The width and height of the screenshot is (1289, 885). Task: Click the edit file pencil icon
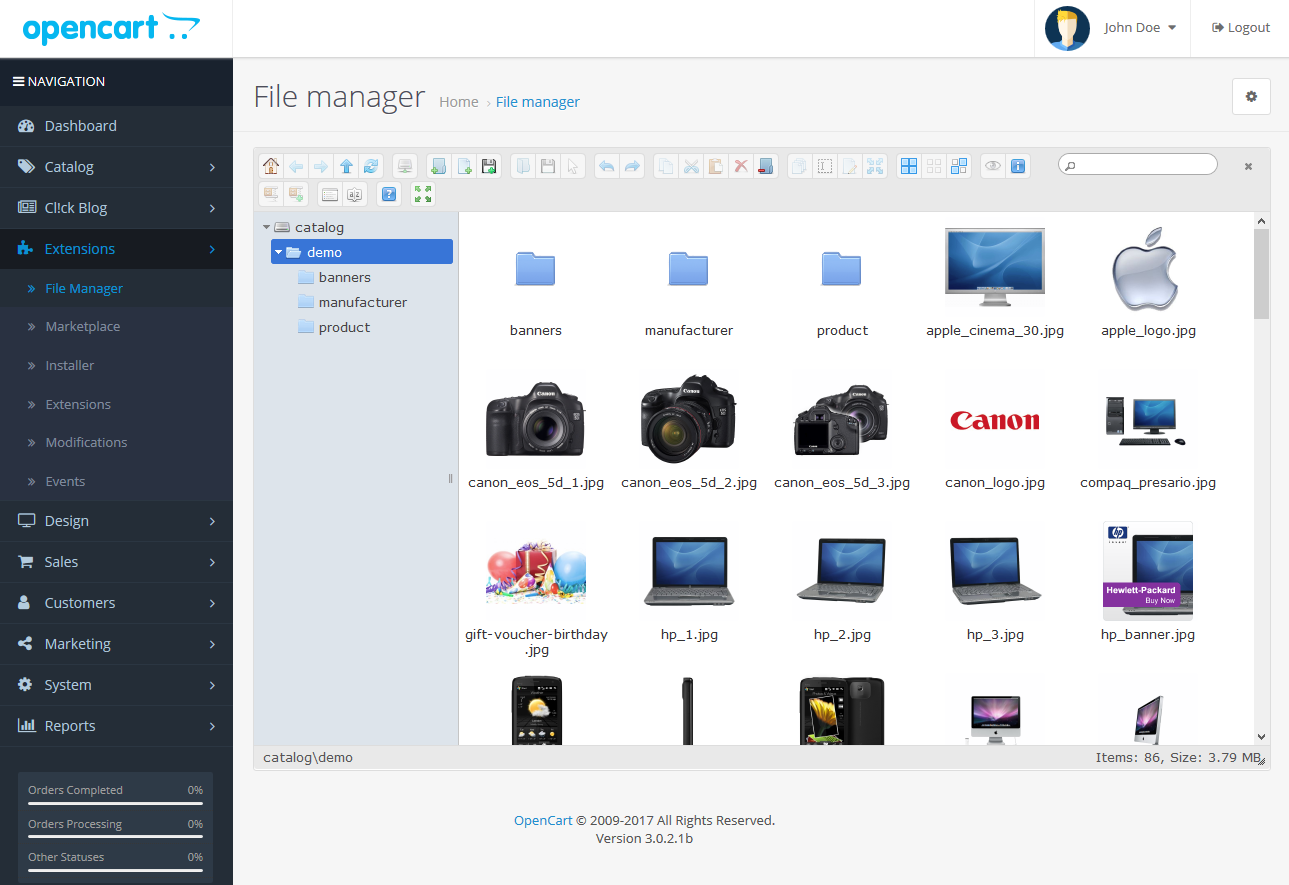tap(850, 166)
